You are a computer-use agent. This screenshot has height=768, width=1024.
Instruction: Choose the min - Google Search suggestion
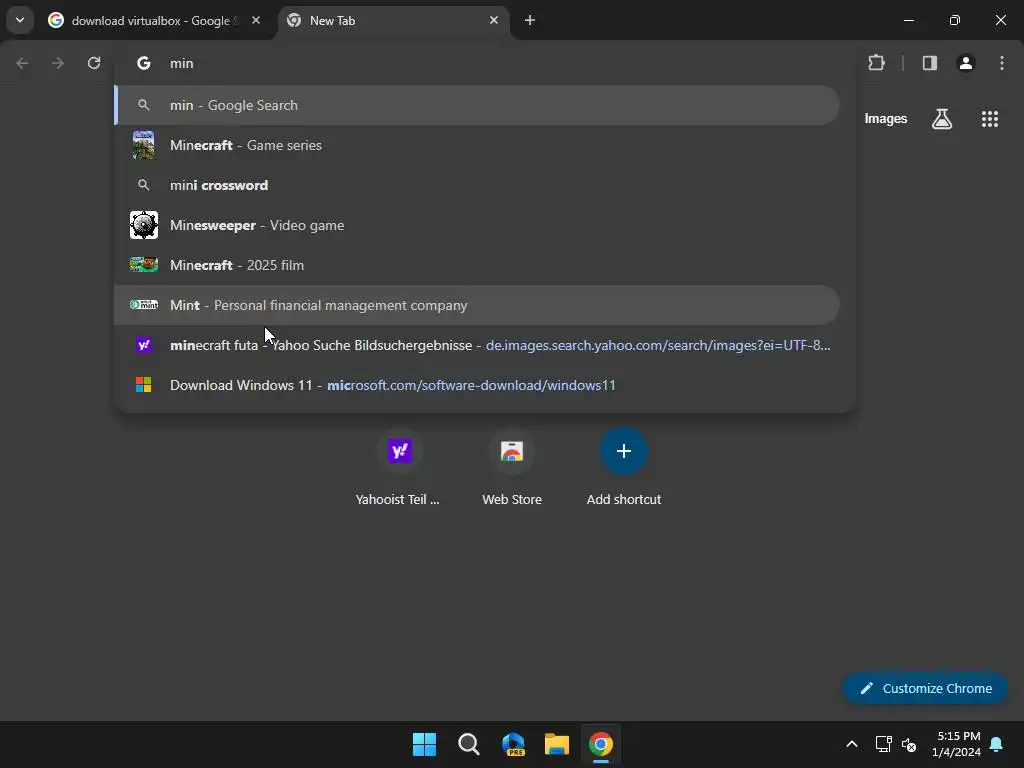477,105
